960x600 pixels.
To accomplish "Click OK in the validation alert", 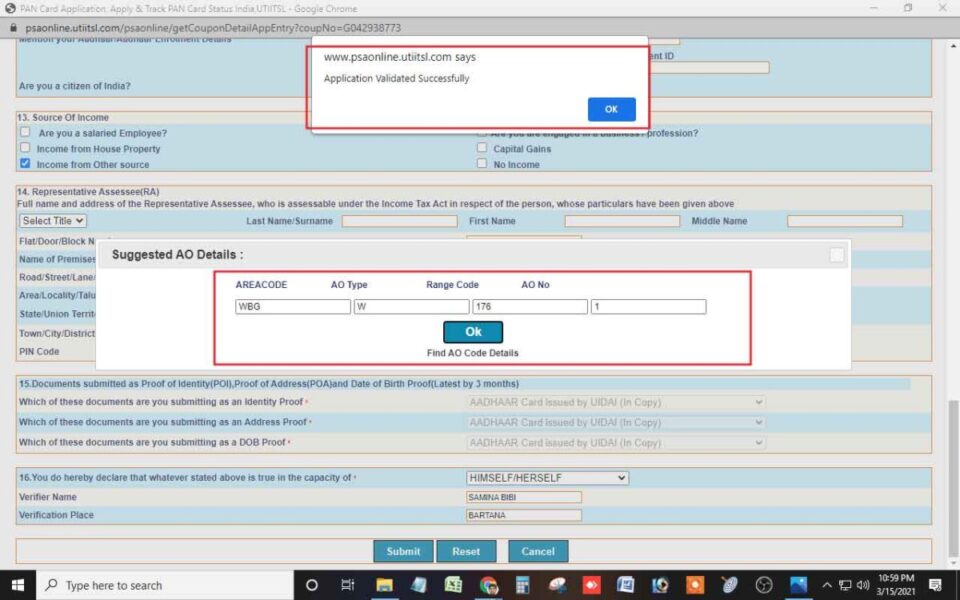I will pyautogui.click(x=611, y=109).
